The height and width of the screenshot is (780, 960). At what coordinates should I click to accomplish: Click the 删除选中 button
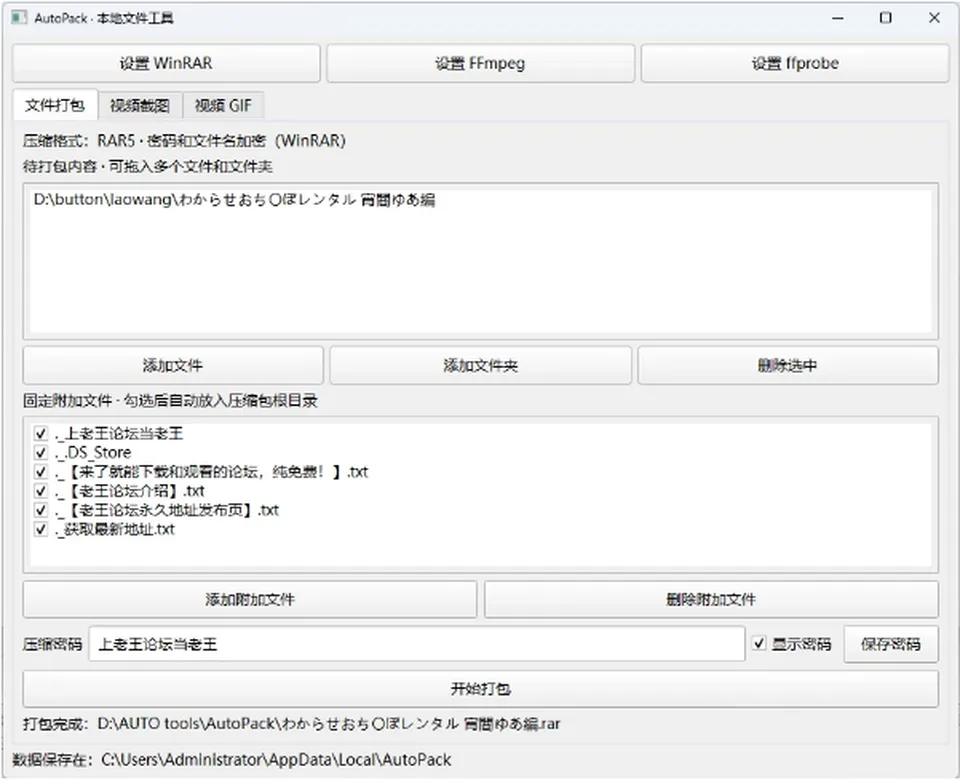point(788,366)
